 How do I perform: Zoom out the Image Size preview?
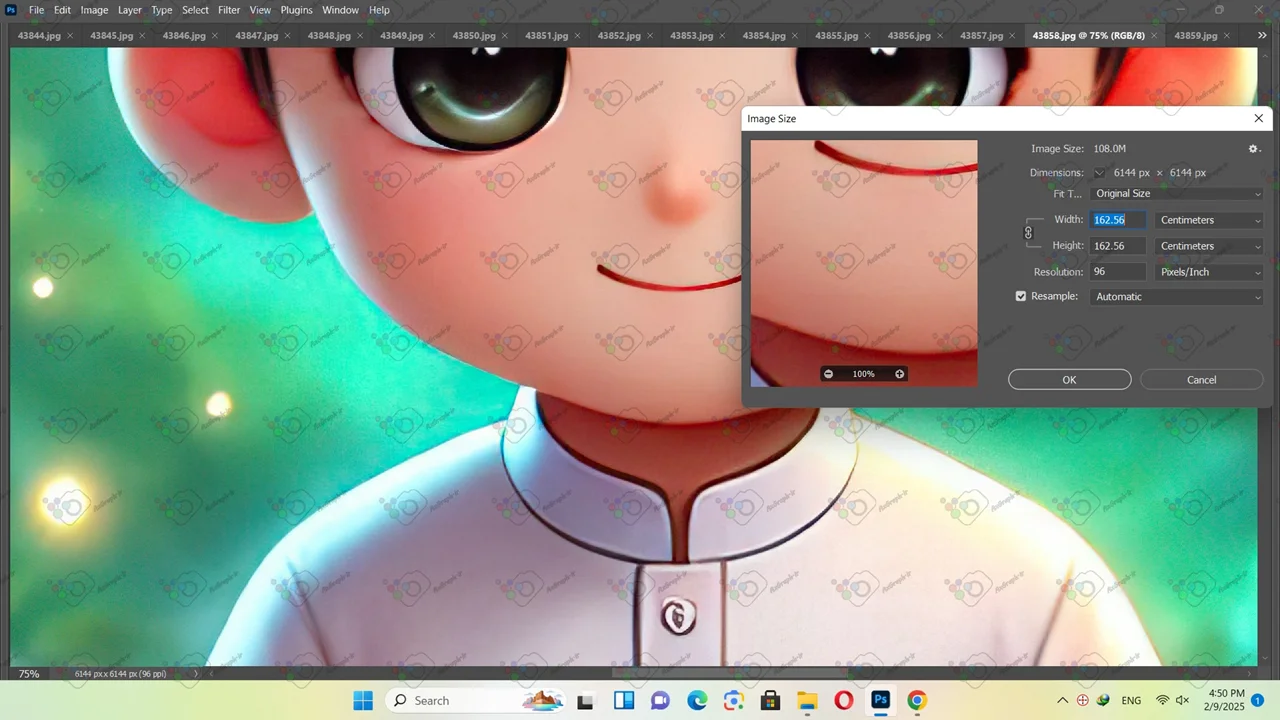click(x=828, y=374)
